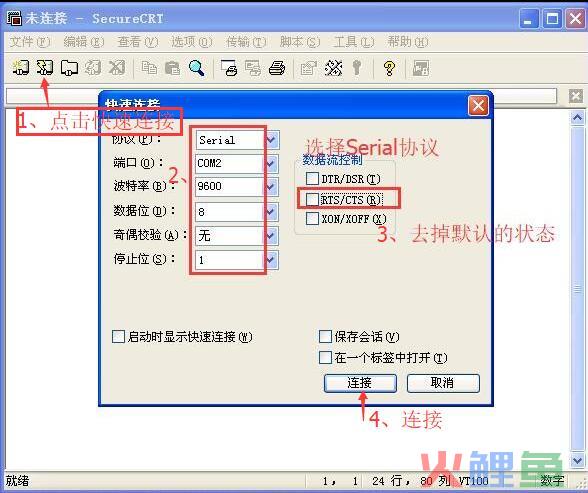This screenshot has width=588, height=493.
Task: Click the Help question mark icon
Action: [x=389, y=68]
